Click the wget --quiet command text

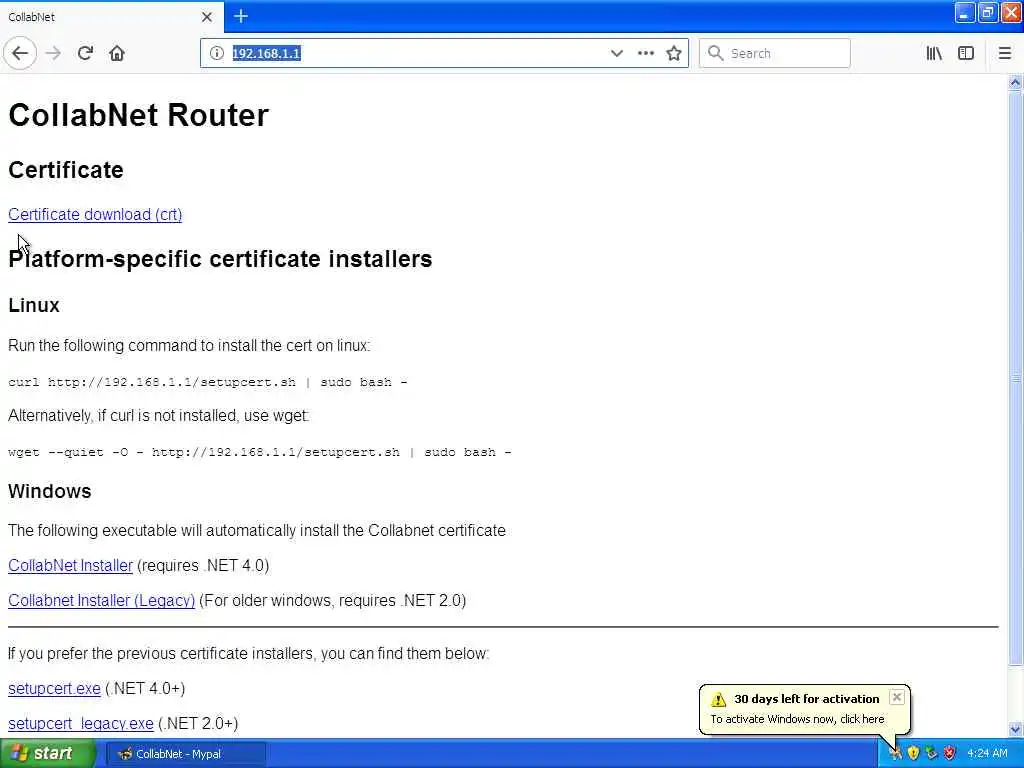[259, 452]
